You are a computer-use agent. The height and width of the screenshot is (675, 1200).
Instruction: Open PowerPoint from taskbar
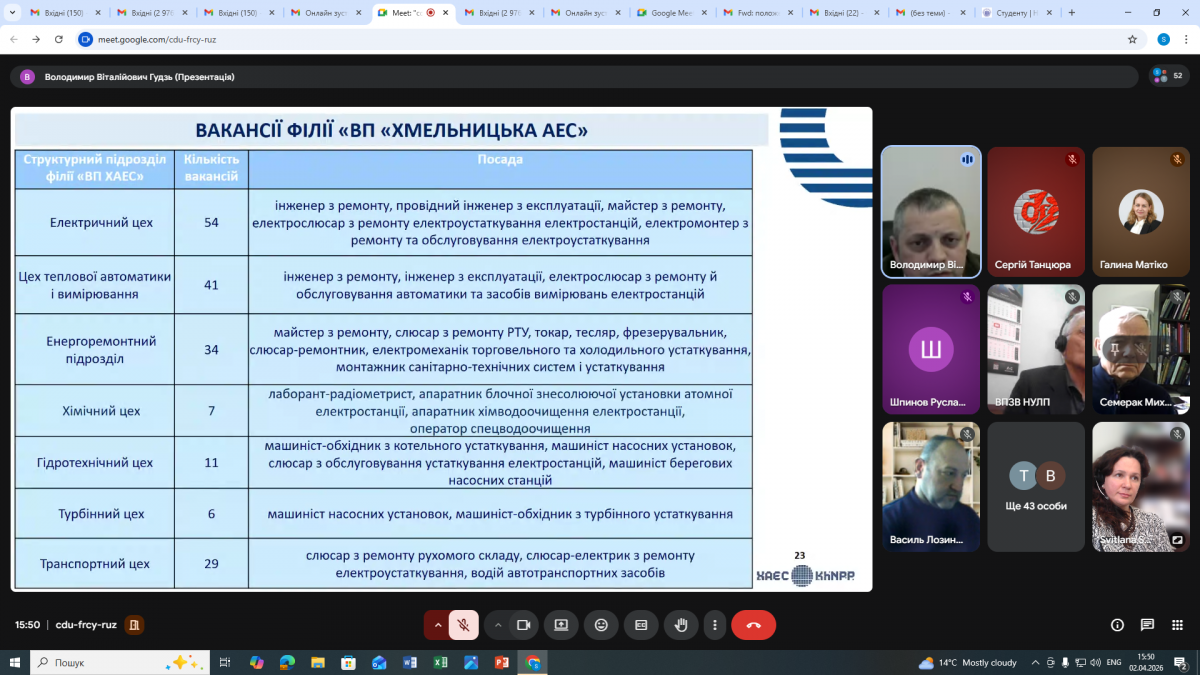(502, 662)
